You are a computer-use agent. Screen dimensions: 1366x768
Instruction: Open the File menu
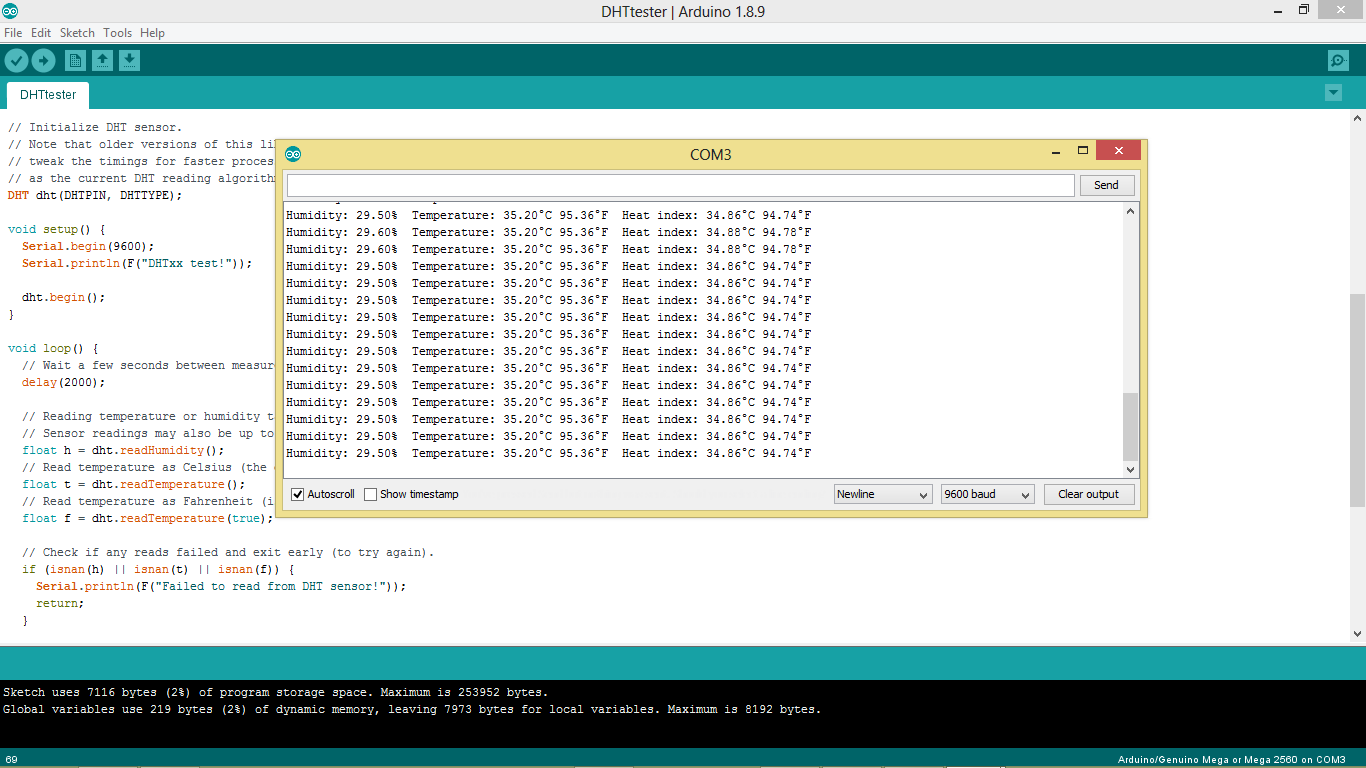(13, 33)
